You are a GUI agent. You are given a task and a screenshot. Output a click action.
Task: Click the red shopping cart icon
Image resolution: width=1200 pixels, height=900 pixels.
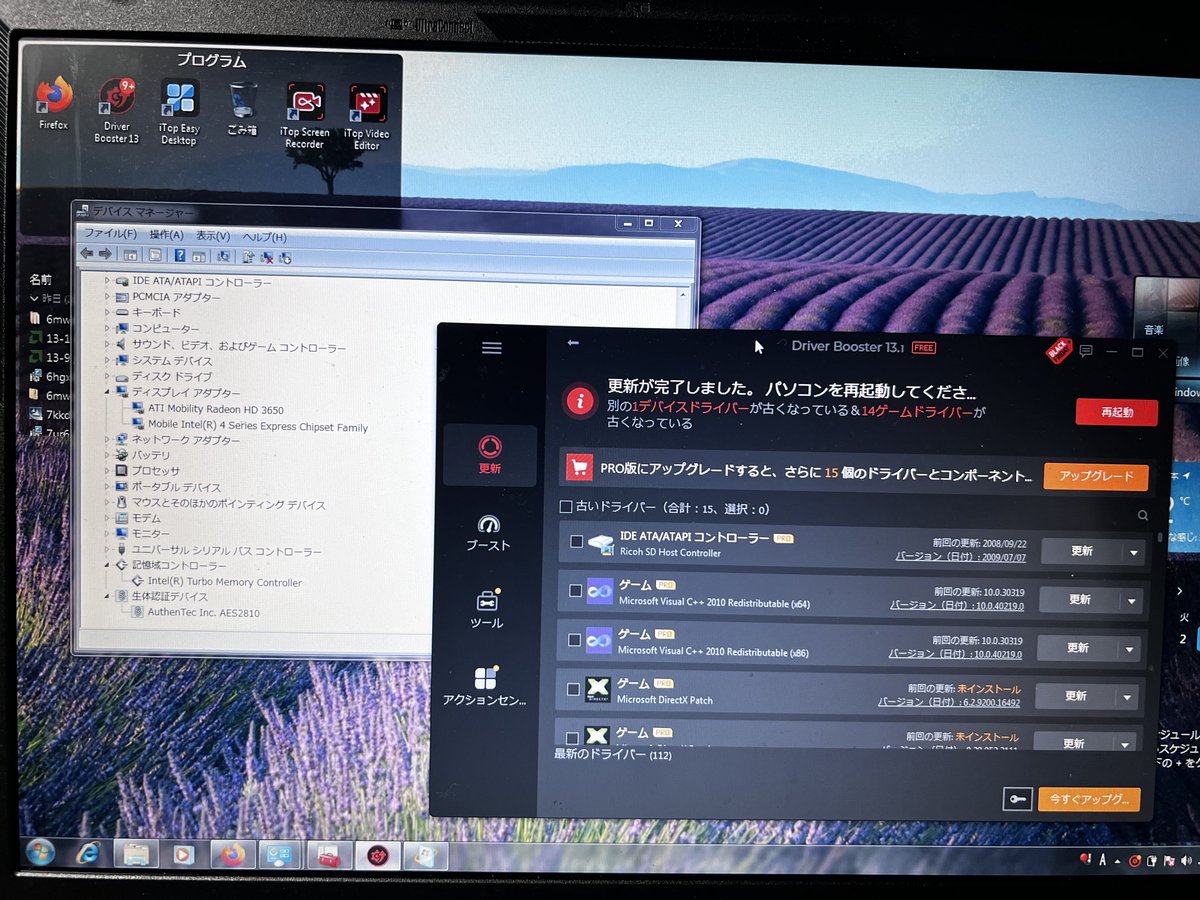tap(579, 467)
